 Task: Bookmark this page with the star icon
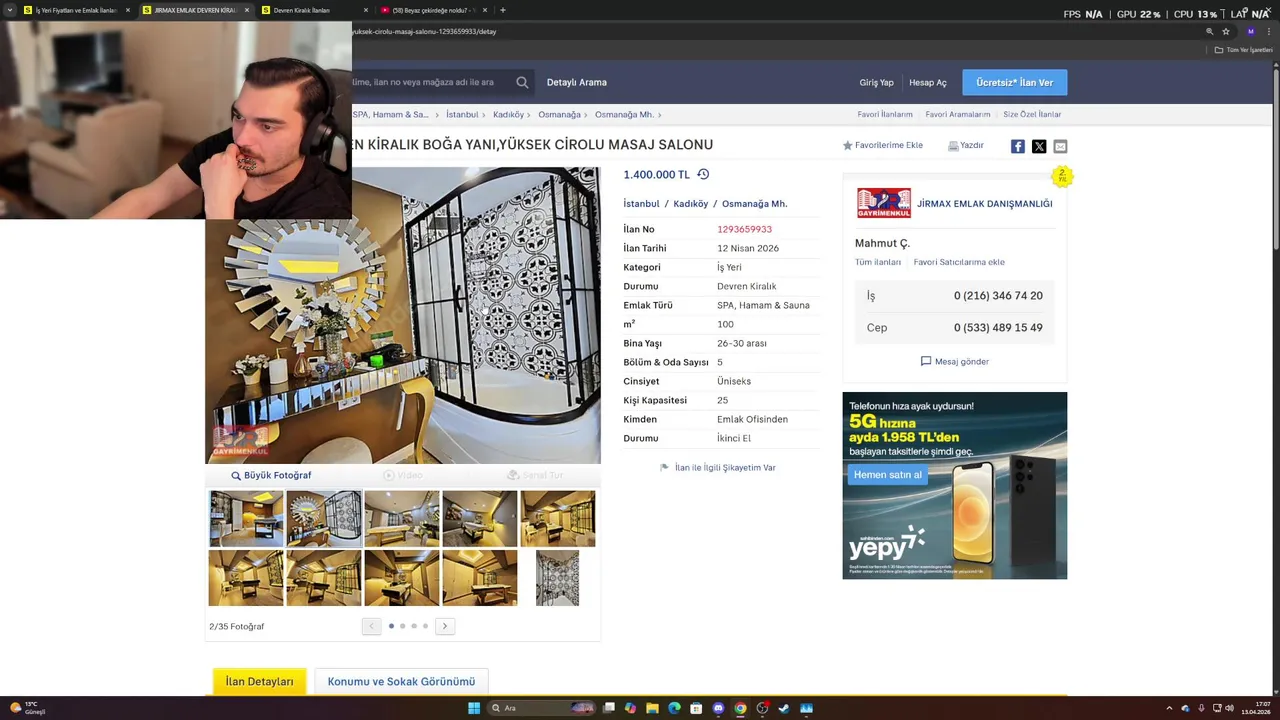point(1226,31)
